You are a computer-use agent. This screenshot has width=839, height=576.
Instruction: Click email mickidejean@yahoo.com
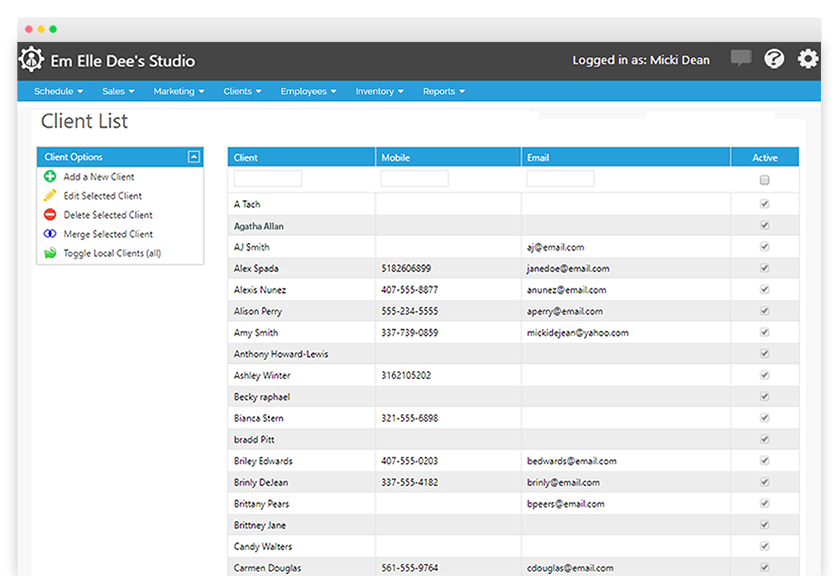(577, 332)
